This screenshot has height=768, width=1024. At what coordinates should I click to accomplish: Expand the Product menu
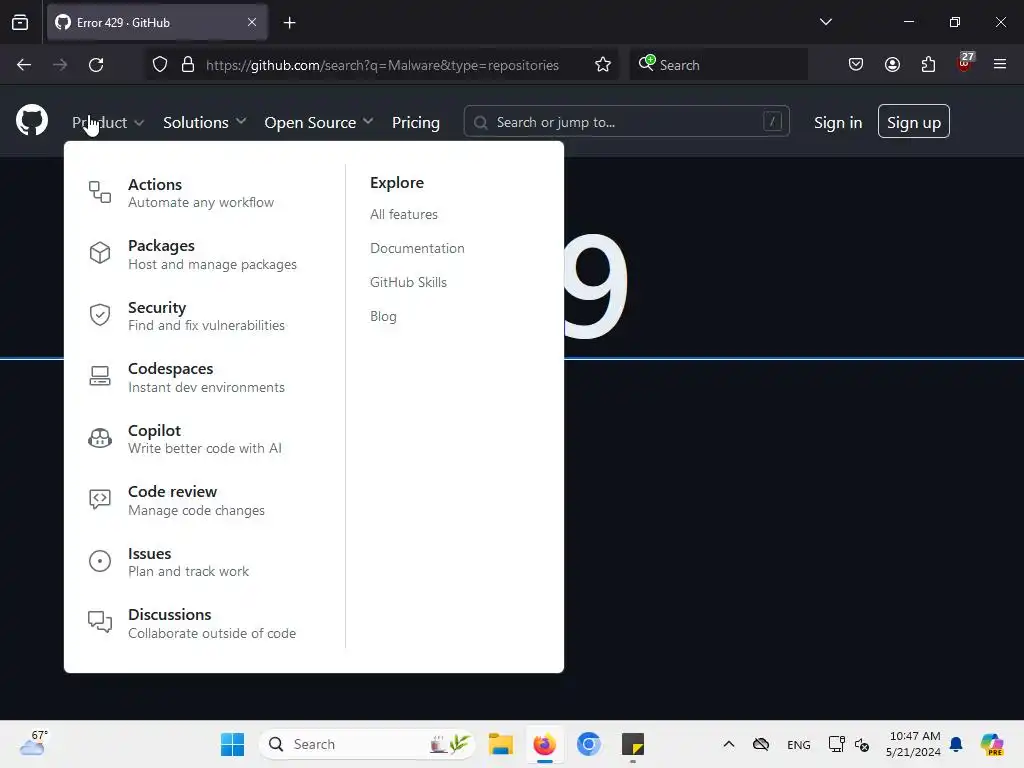point(108,122)
